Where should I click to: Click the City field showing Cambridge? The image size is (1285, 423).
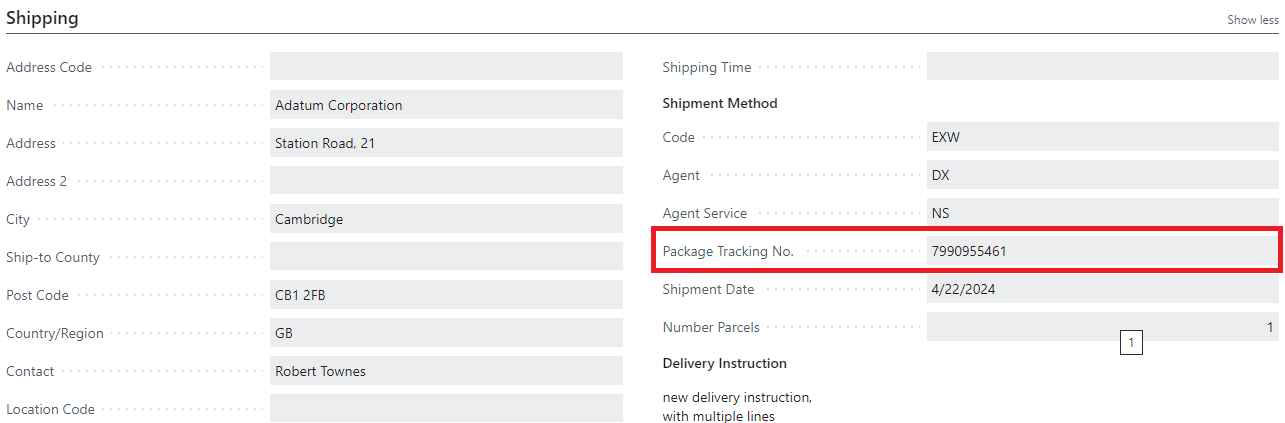pyautogui.click(x=446, y=219)
